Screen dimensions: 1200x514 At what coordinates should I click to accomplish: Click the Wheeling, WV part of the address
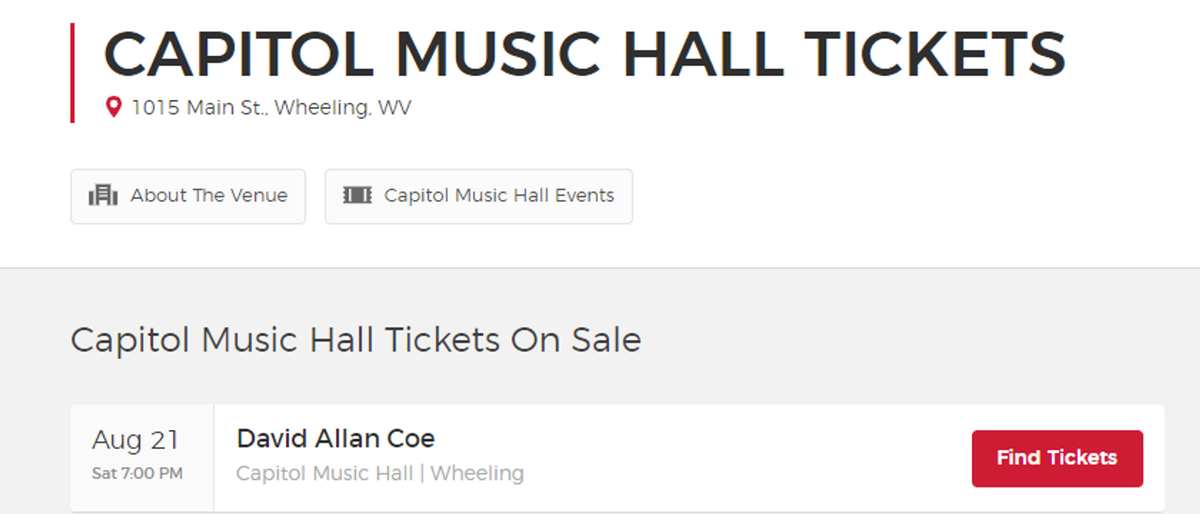(x=342, y=107)
